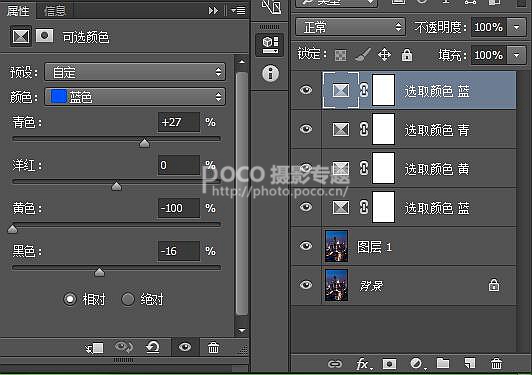
Task: Expand the 填充 slider arrow
Action: (516, 55)
